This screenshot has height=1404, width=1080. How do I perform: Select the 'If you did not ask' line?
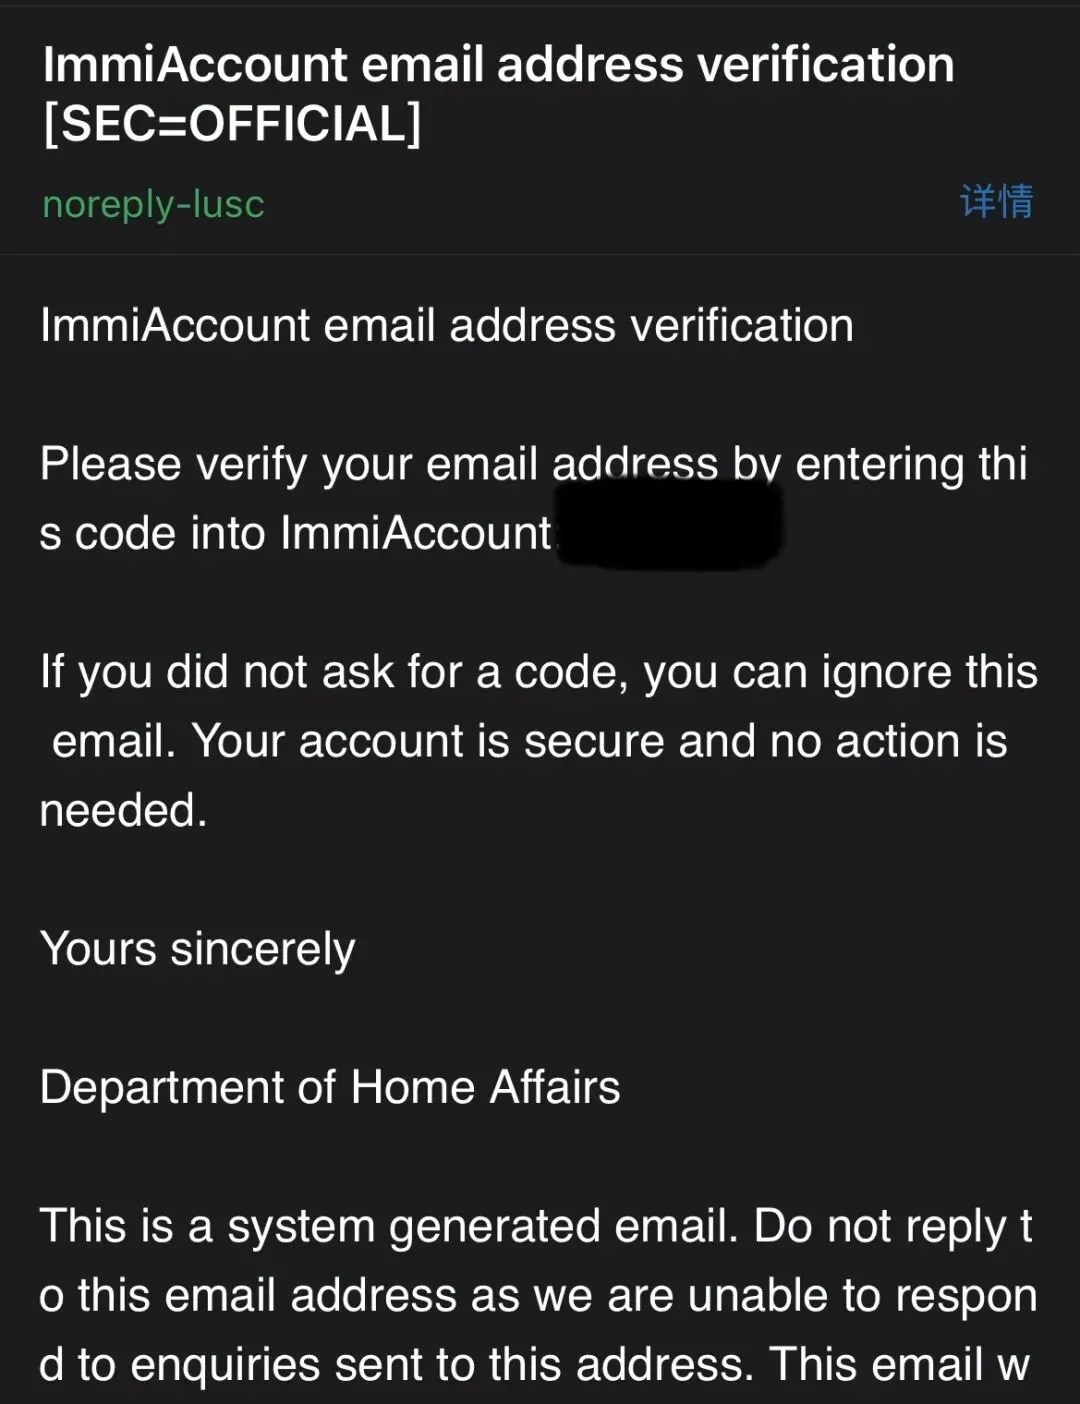click(539, 672)
